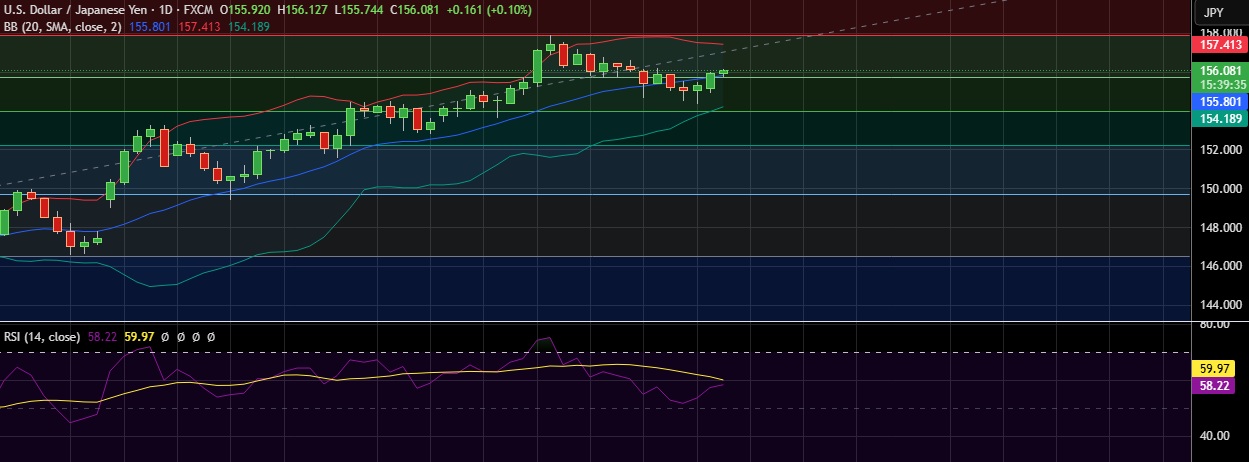The image size is (1249, 462).
Task: Click the green 156.081 current price label
Action: coord(1221,71)
